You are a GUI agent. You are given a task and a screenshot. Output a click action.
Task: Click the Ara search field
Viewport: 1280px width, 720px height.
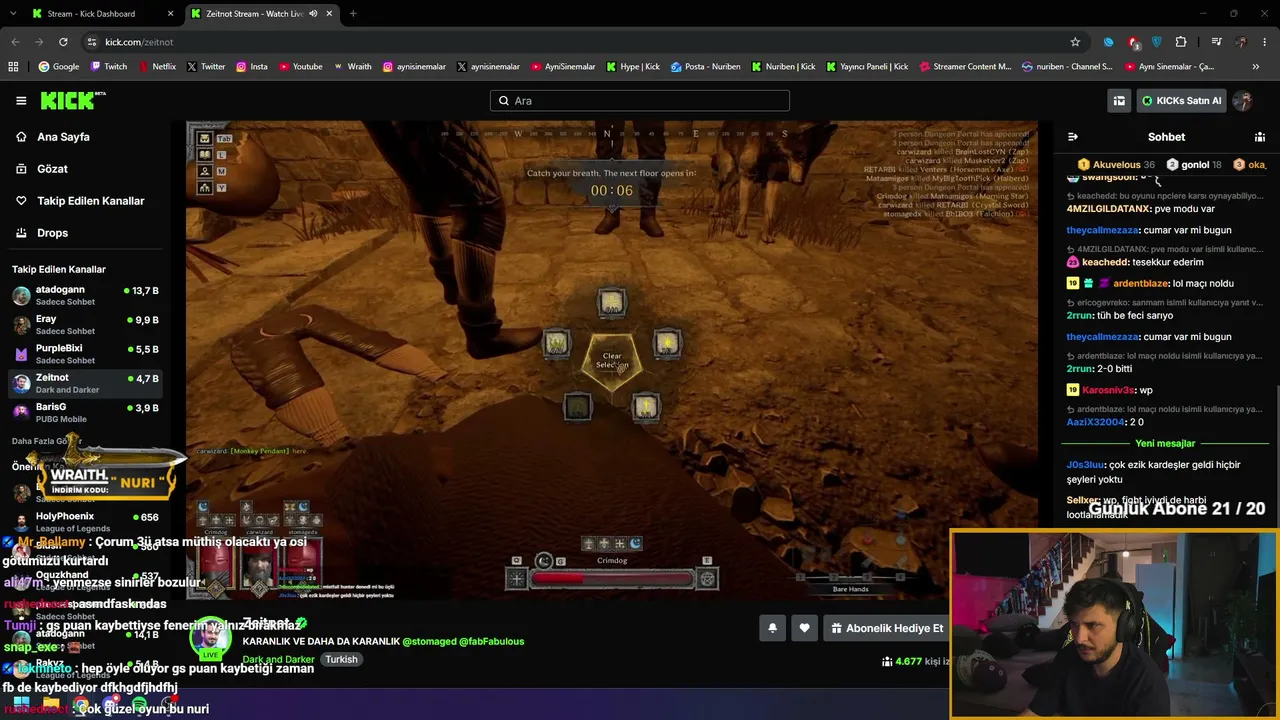[x=640, y=100]
